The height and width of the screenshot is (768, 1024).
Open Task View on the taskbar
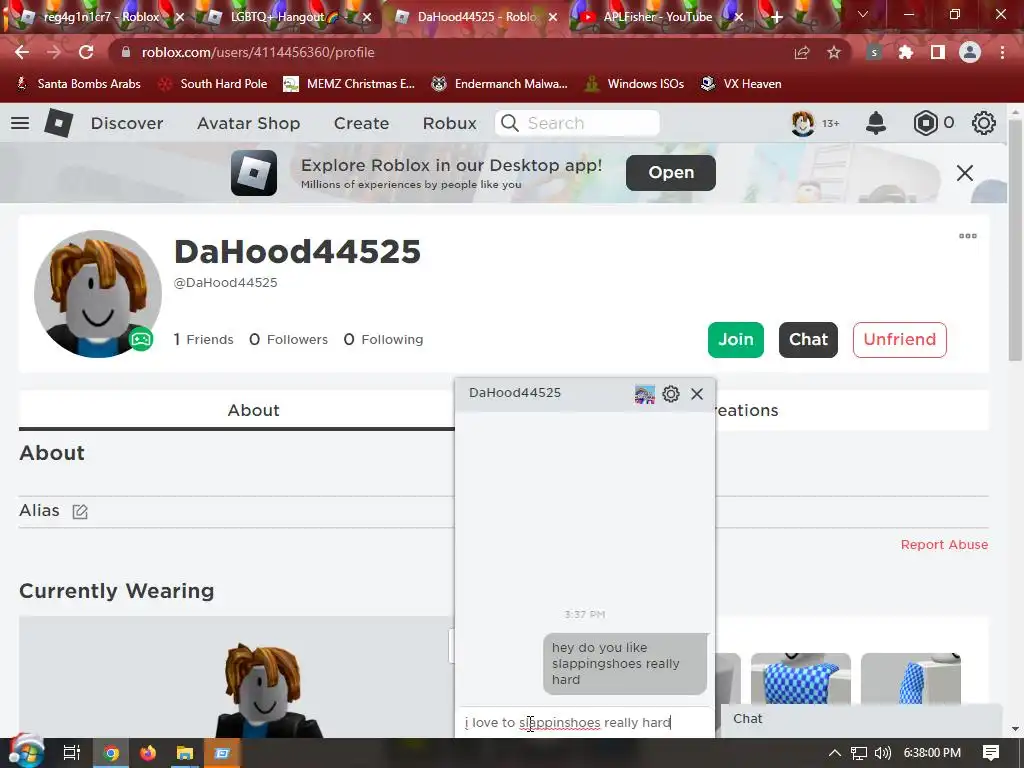point(71,753)
